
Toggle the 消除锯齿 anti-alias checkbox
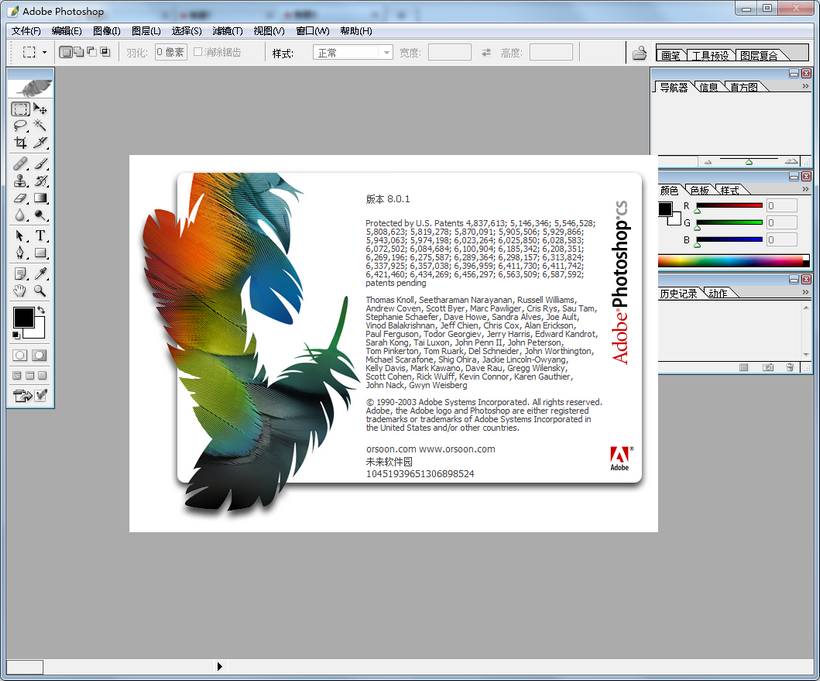pos(198,52)
